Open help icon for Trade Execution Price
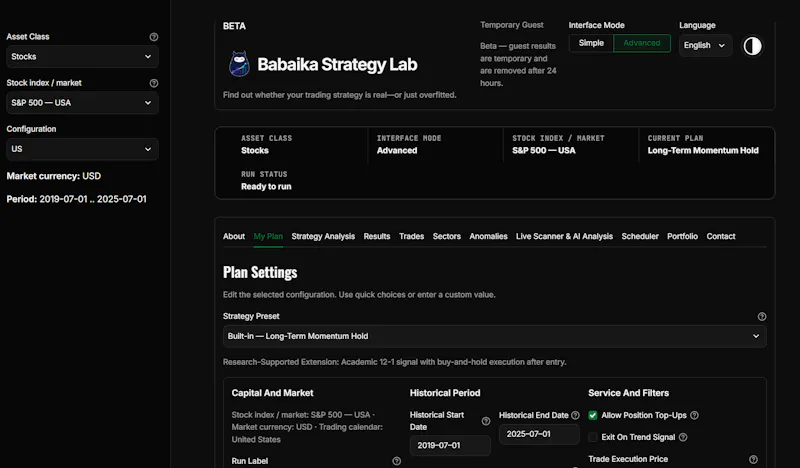The width and height of the screenshot is (800, 468). pos(753,459)
